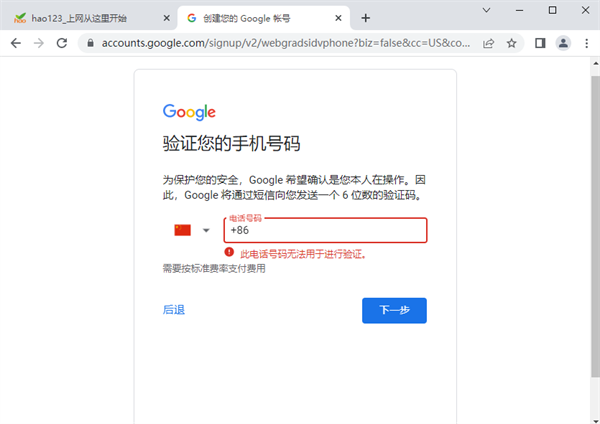Close the hao123 tab
Screen dimensions: 600x424
[x=160, y=18]
